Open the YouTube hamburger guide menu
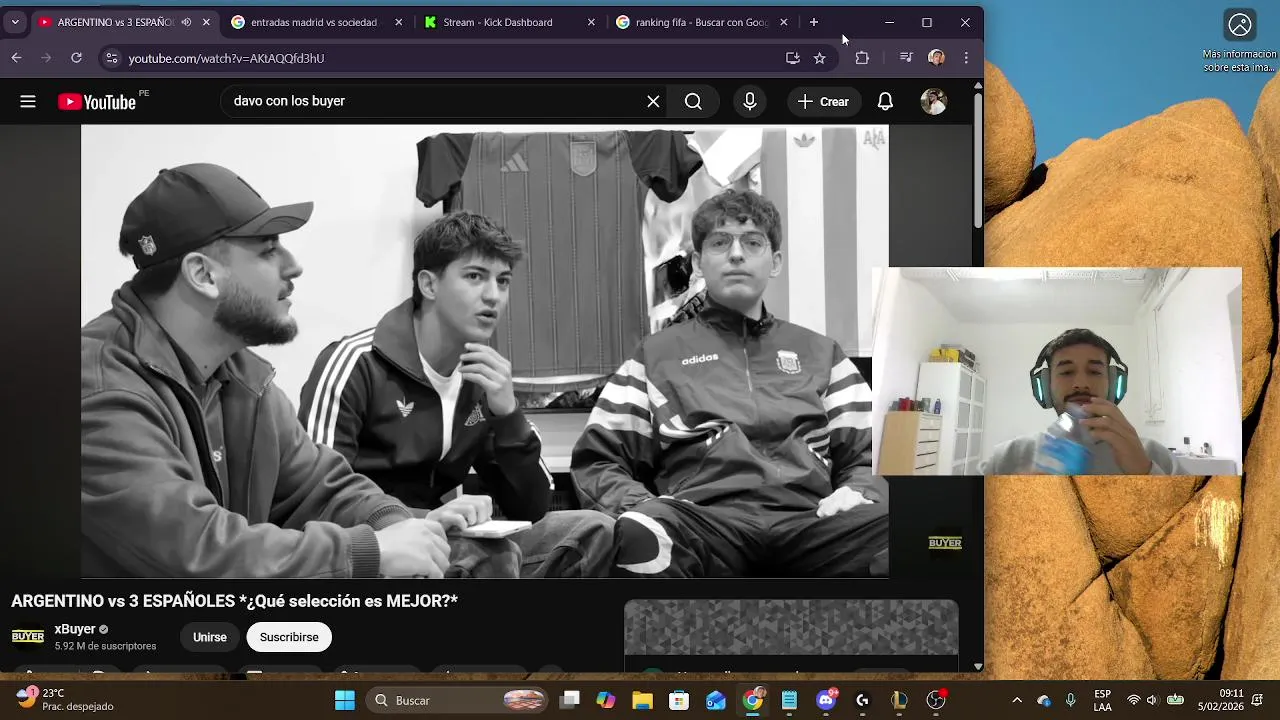Screen dimensions: 1280x720 coord(28,101)
